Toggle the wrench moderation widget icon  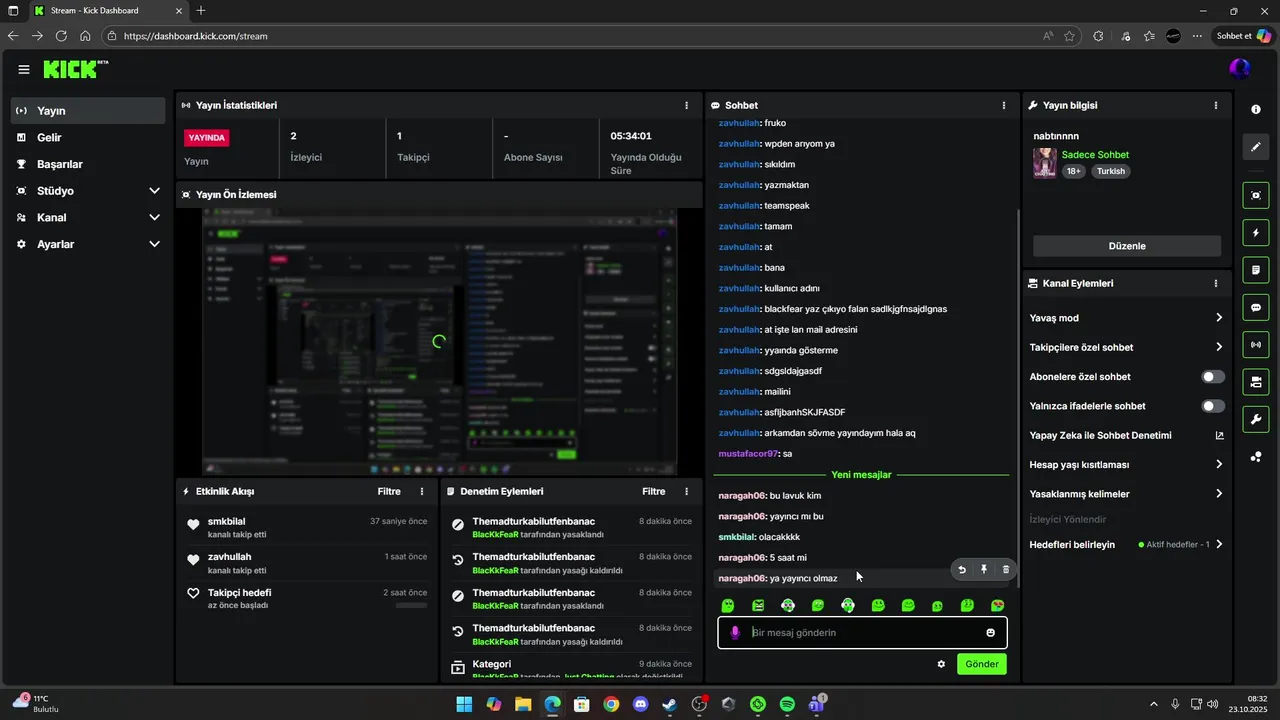point(1256,419)
